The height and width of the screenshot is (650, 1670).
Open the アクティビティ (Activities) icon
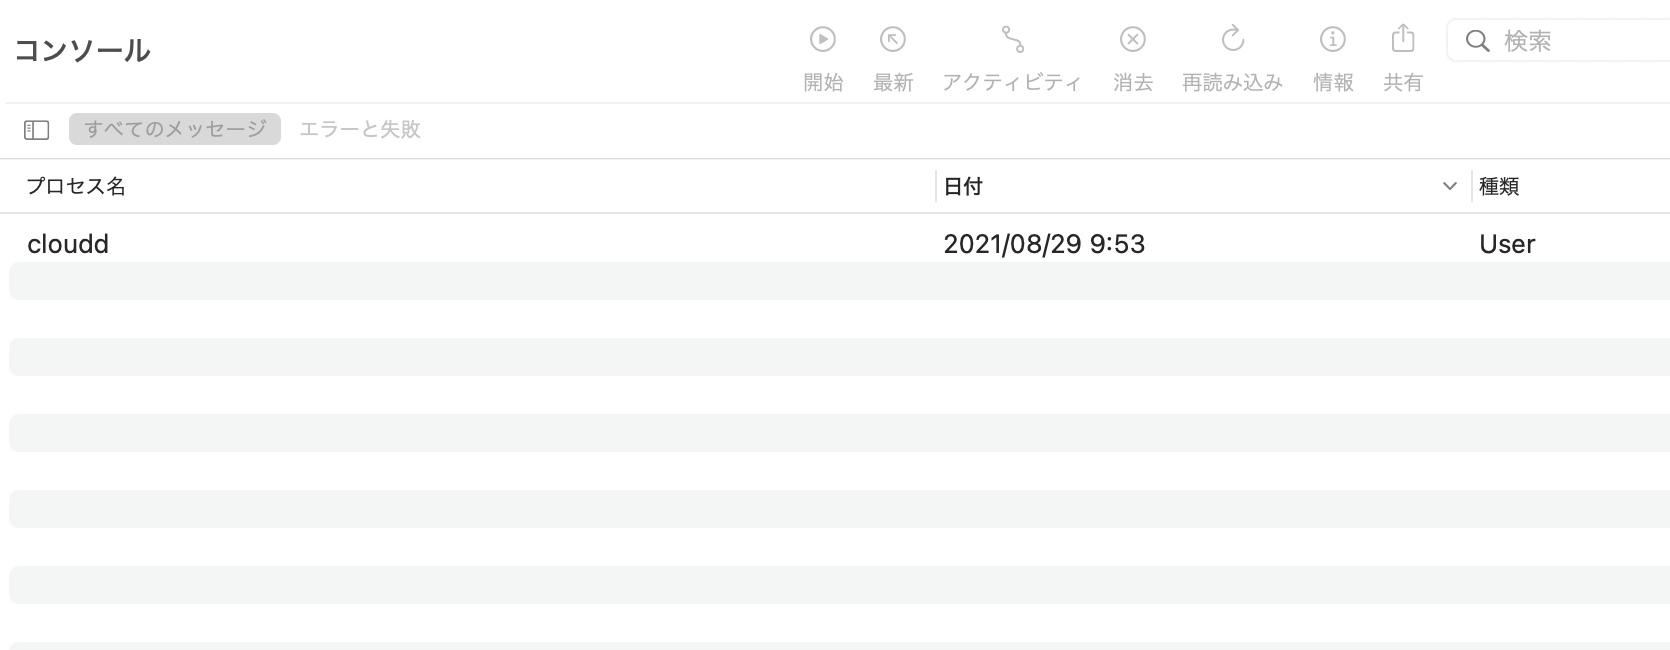pyautogui.click(x=1012, y=40)
